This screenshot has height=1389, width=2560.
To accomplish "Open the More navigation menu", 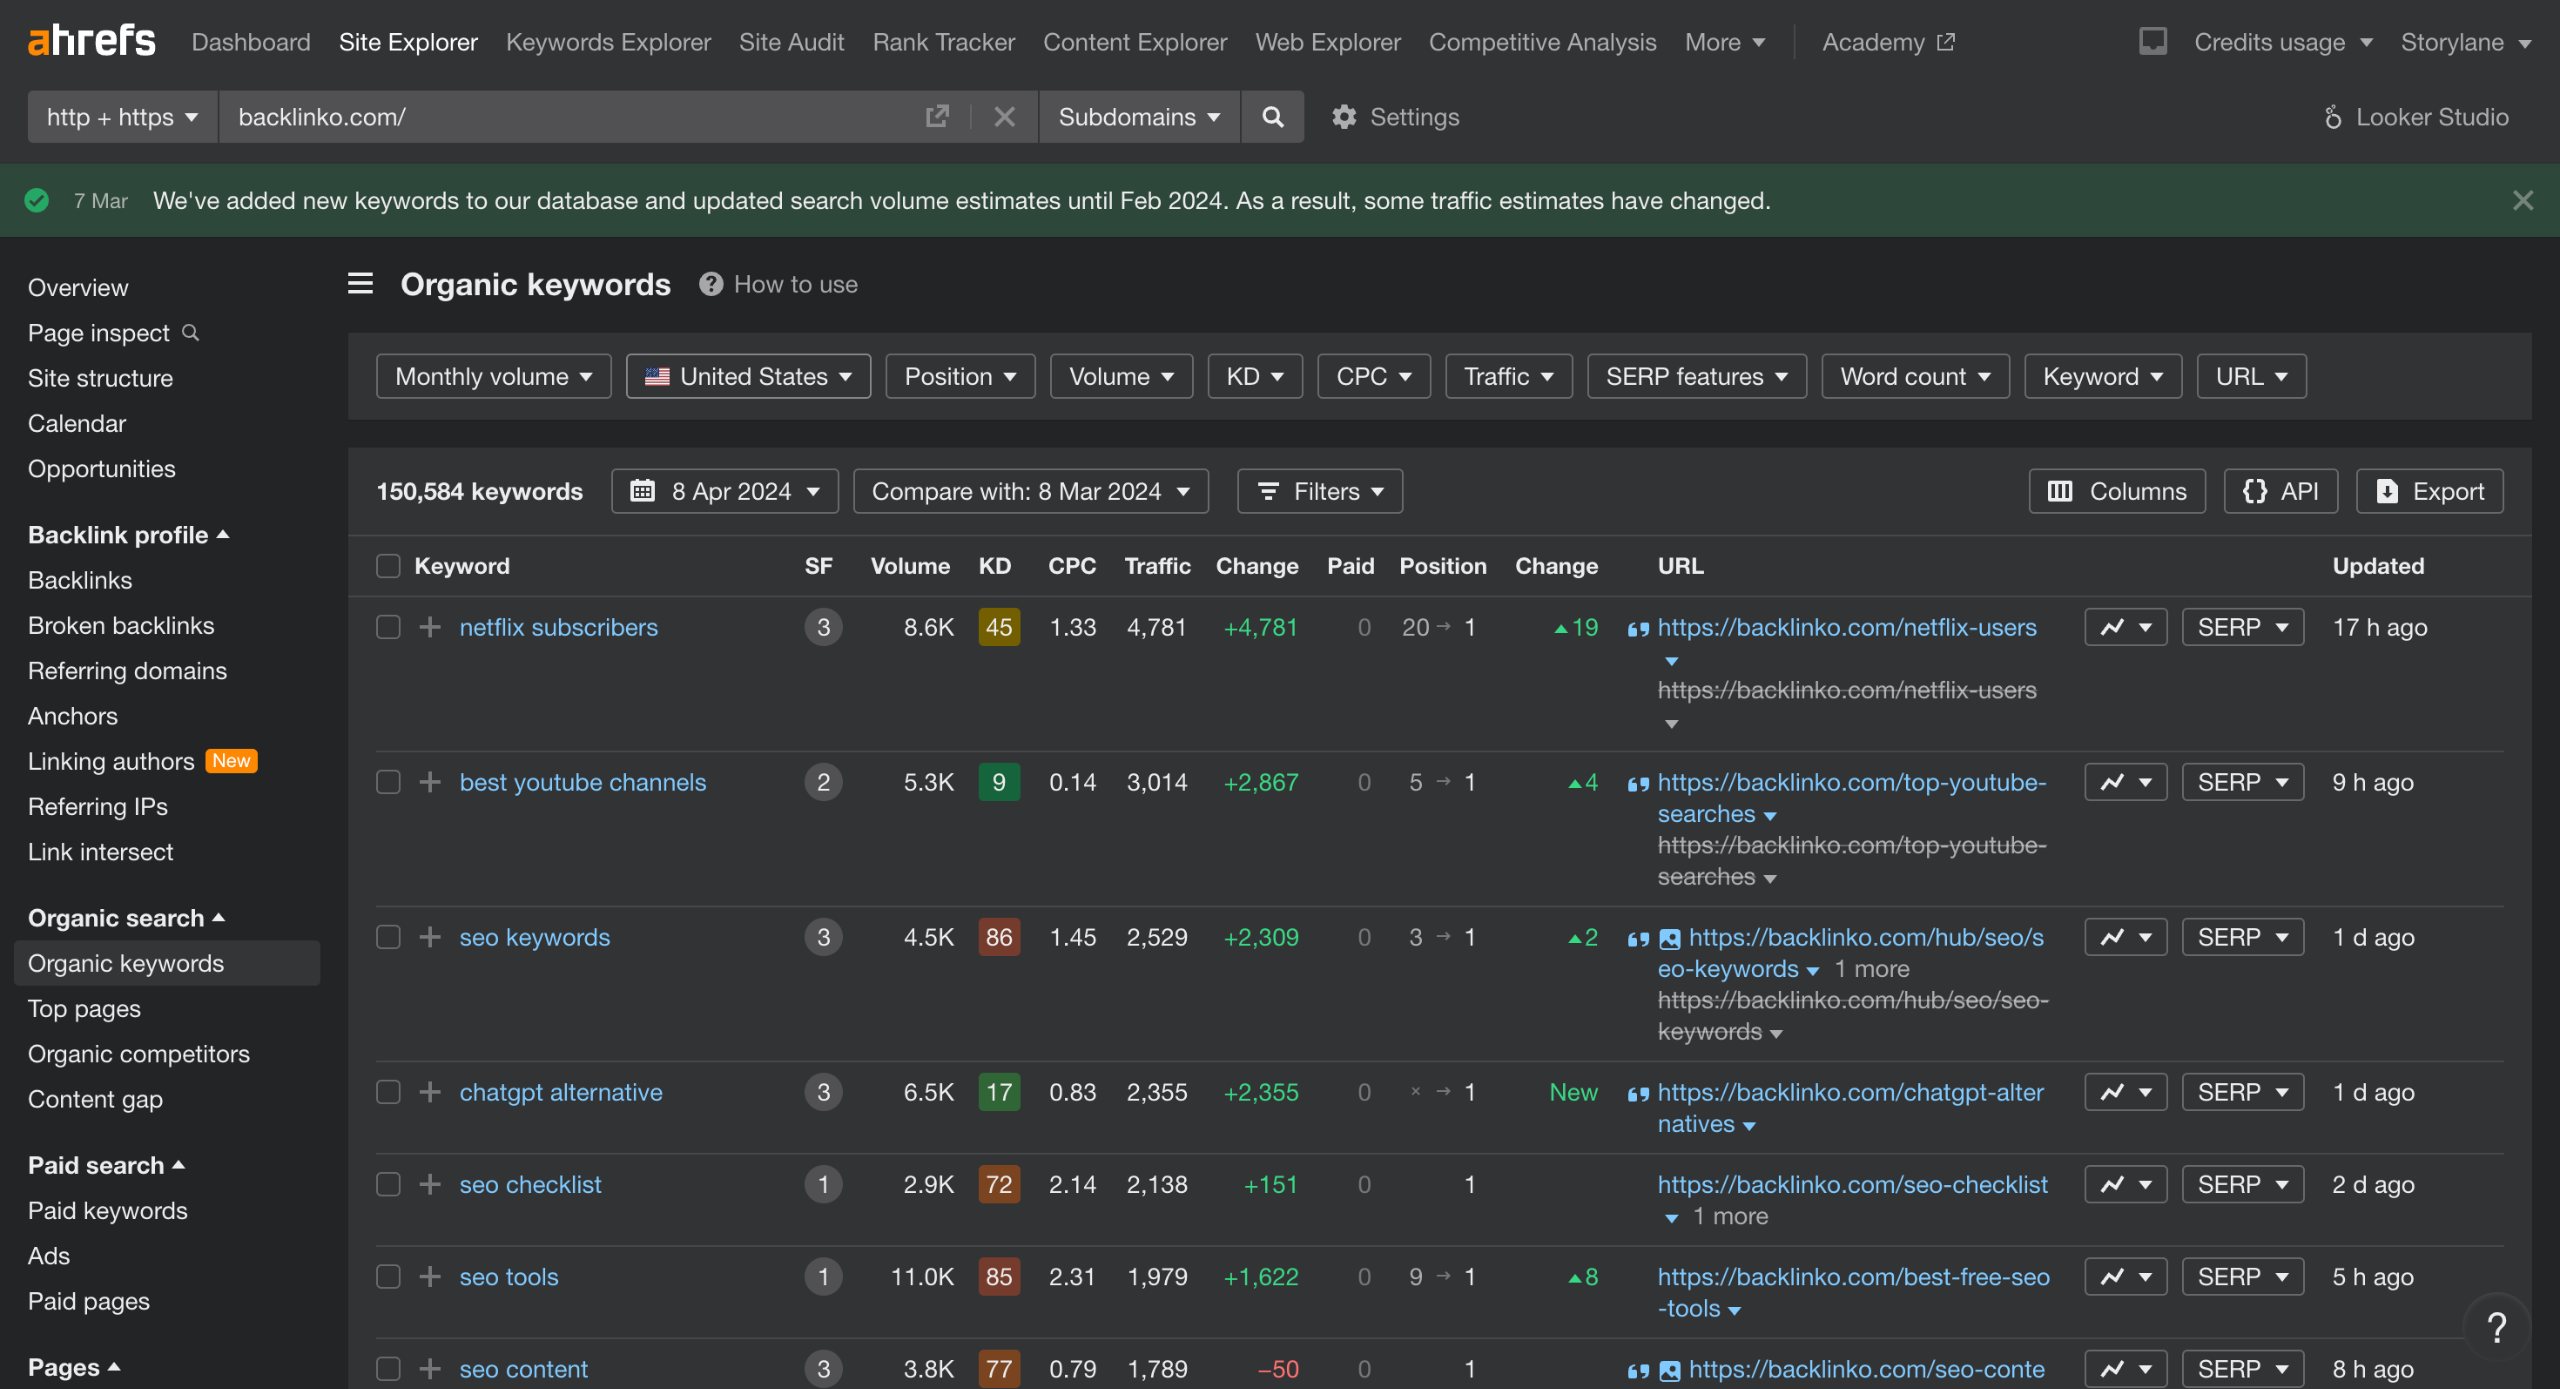I will click(x=1724, y=42).
